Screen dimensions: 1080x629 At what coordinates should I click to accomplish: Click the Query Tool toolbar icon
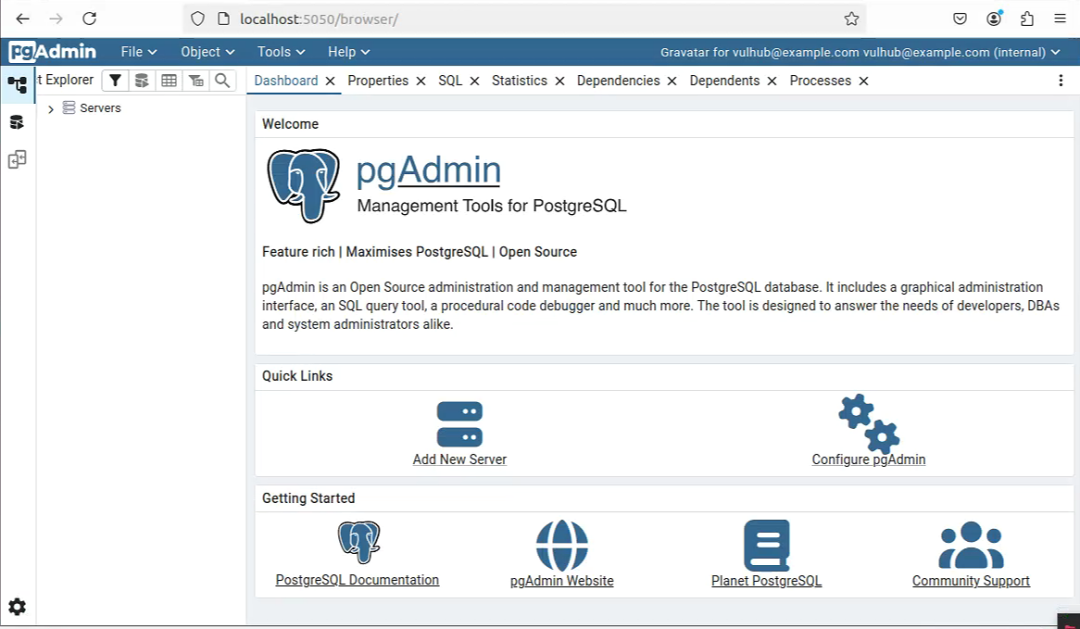click(142, 81)
